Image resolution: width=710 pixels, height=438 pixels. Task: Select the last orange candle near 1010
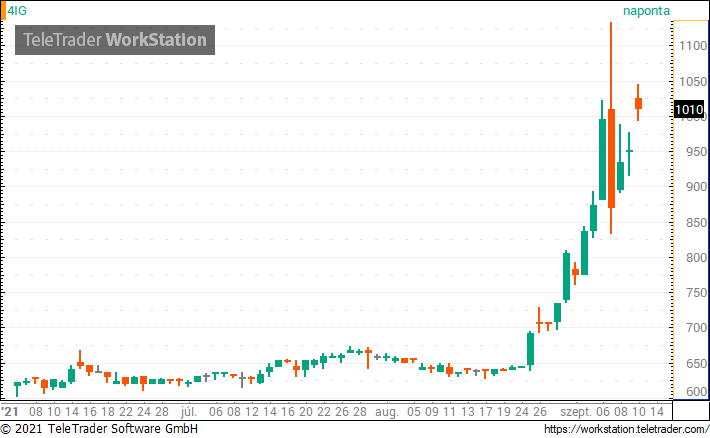[638, 103]
